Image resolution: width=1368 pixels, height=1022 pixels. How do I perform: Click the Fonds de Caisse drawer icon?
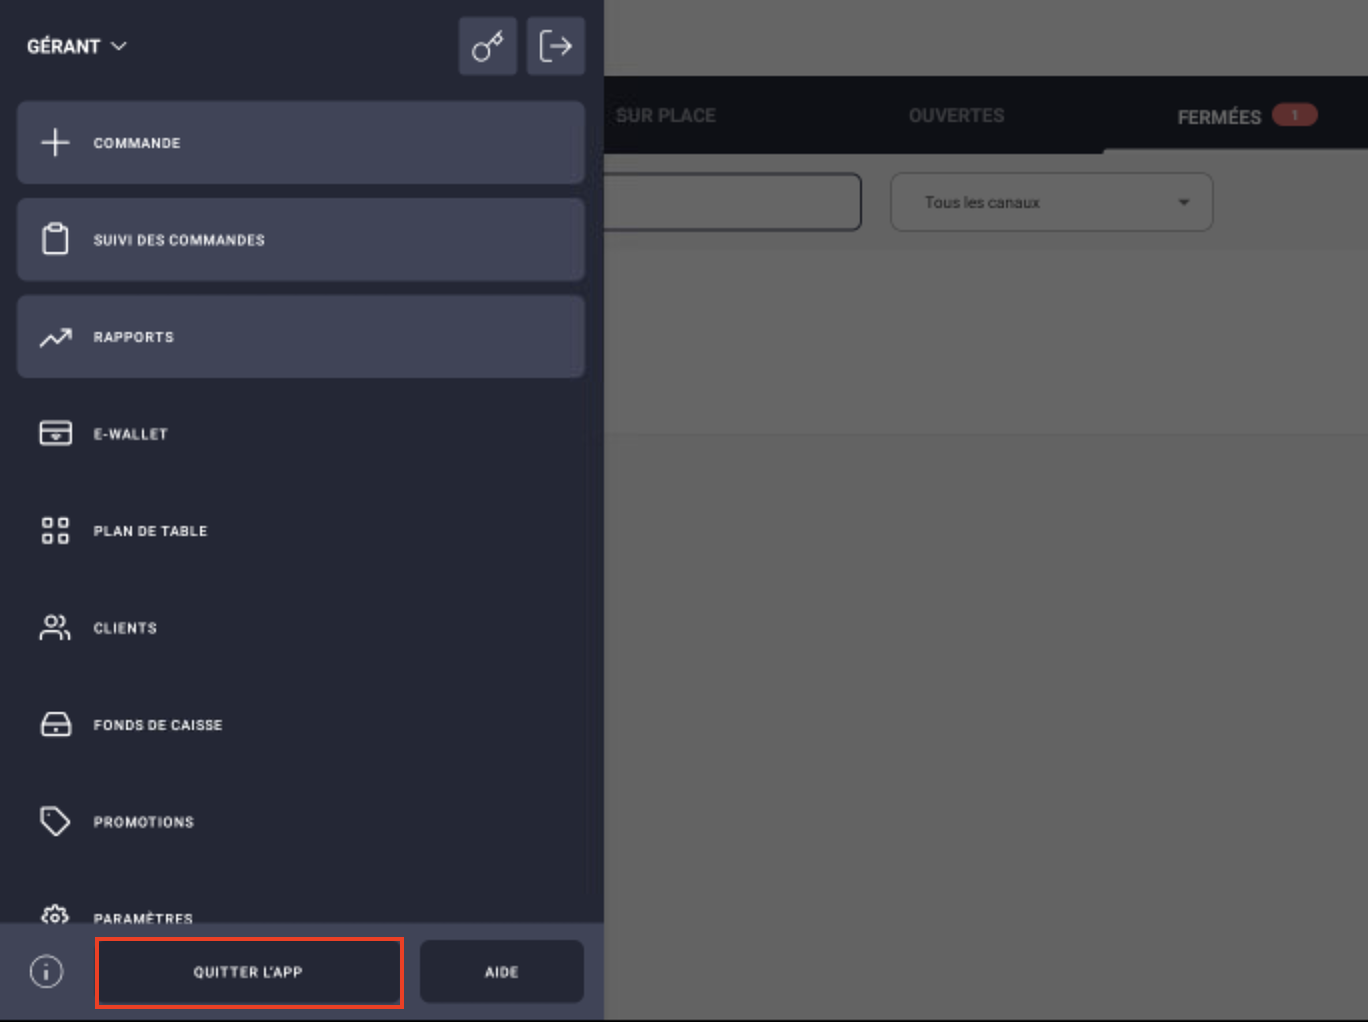click(x=55, y=724)
